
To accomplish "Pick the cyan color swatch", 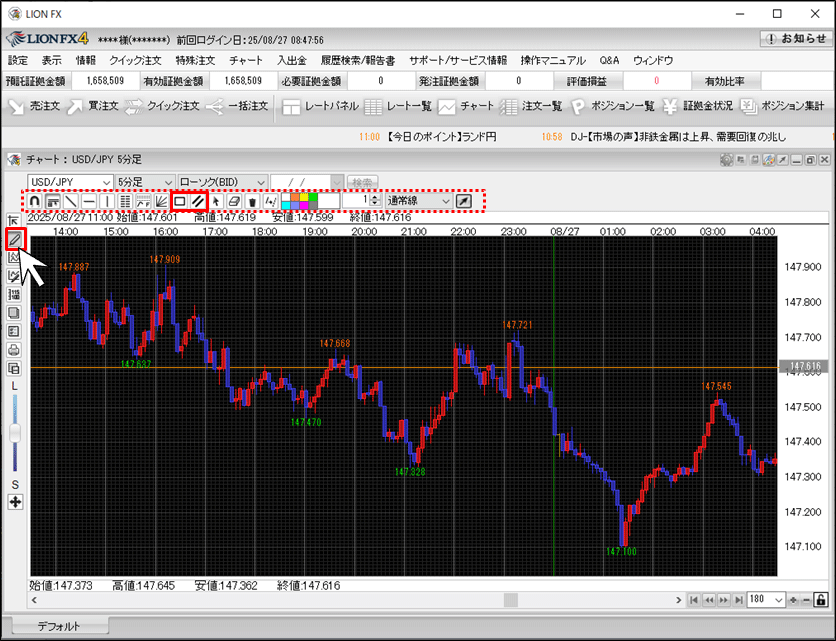I will tap(286, 205).
